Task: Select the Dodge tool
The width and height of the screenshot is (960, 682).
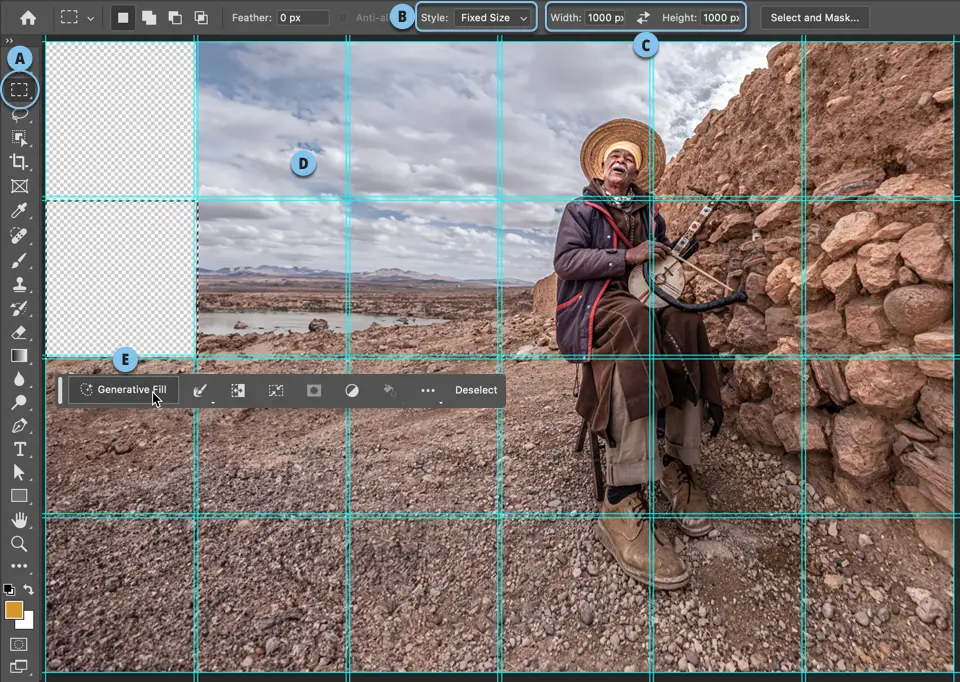Action: [20, 402]
